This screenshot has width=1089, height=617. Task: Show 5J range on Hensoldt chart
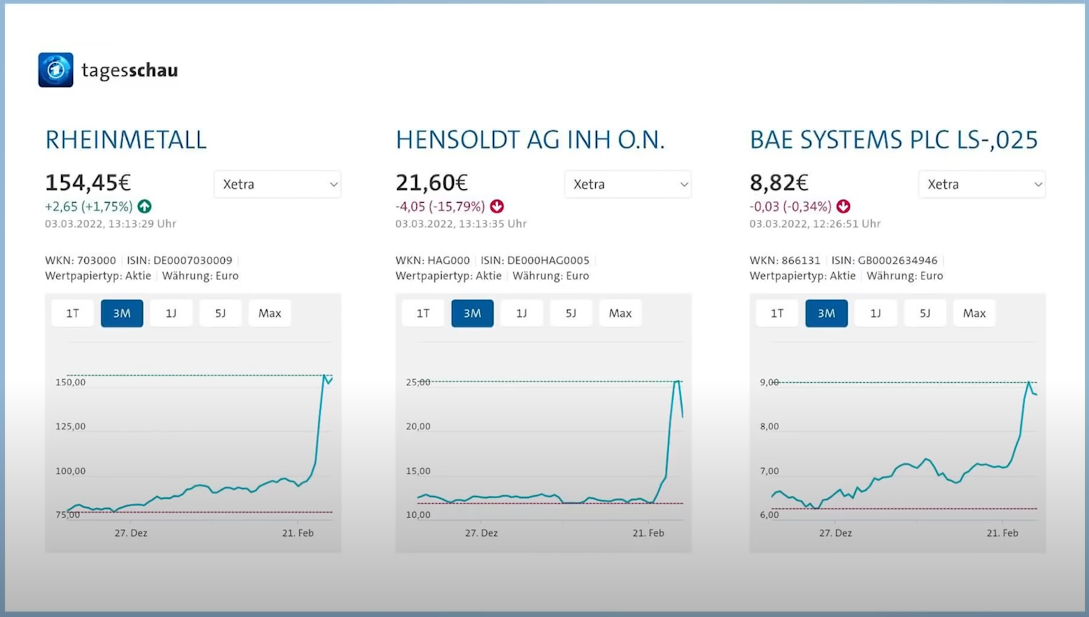click(x=571, y=313)
